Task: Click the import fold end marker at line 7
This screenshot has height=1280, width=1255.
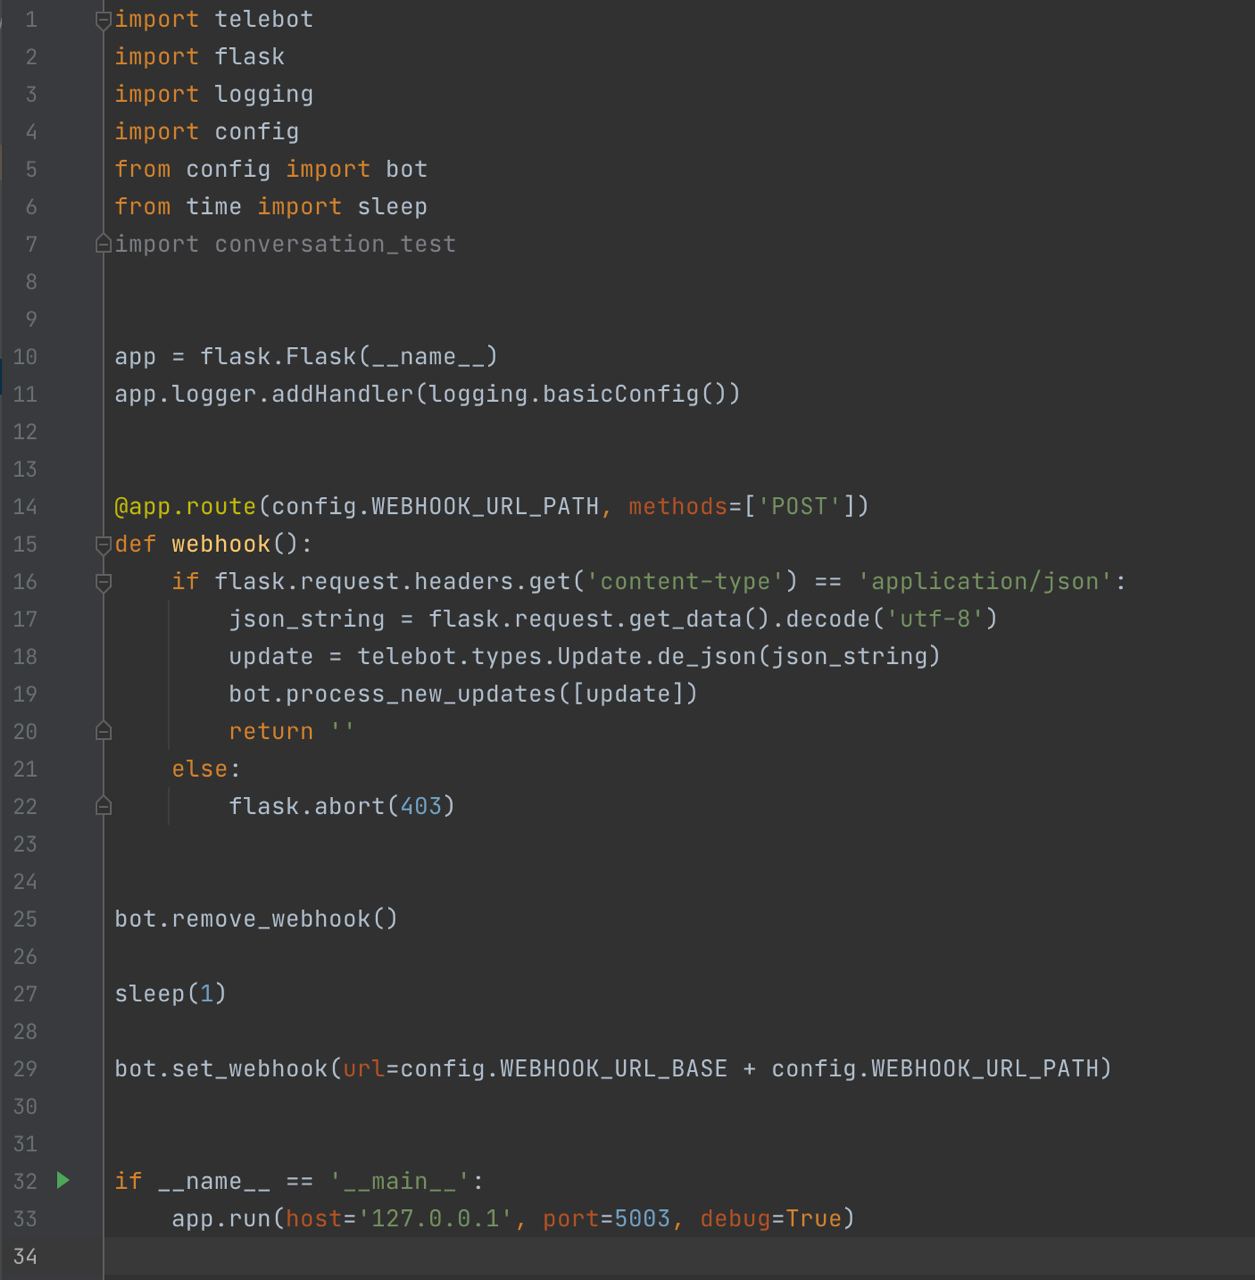Action: point(103,244)
